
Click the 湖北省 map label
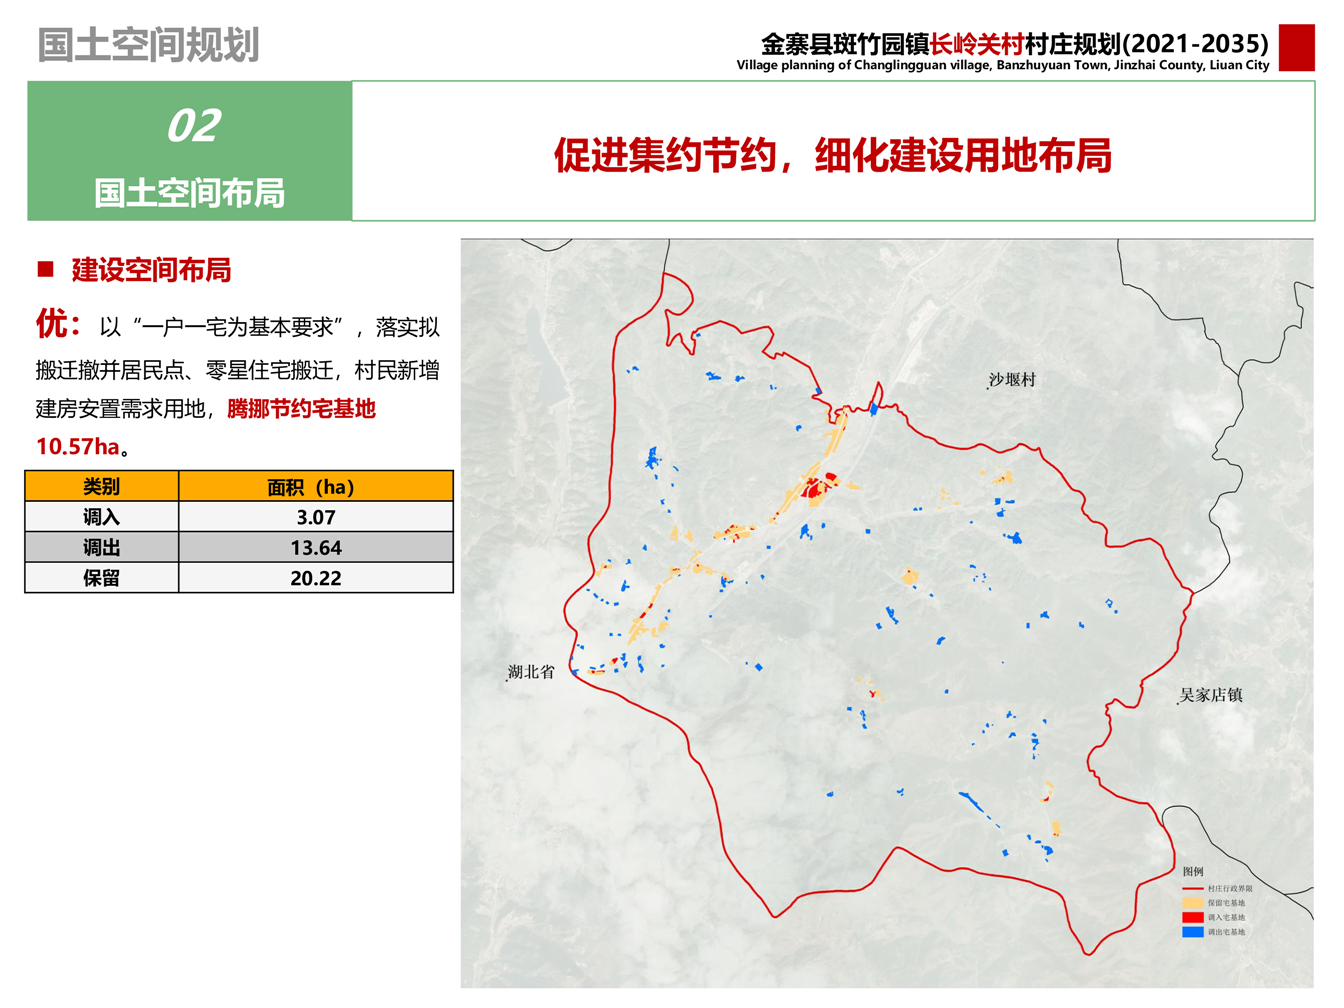coord(531,672)
